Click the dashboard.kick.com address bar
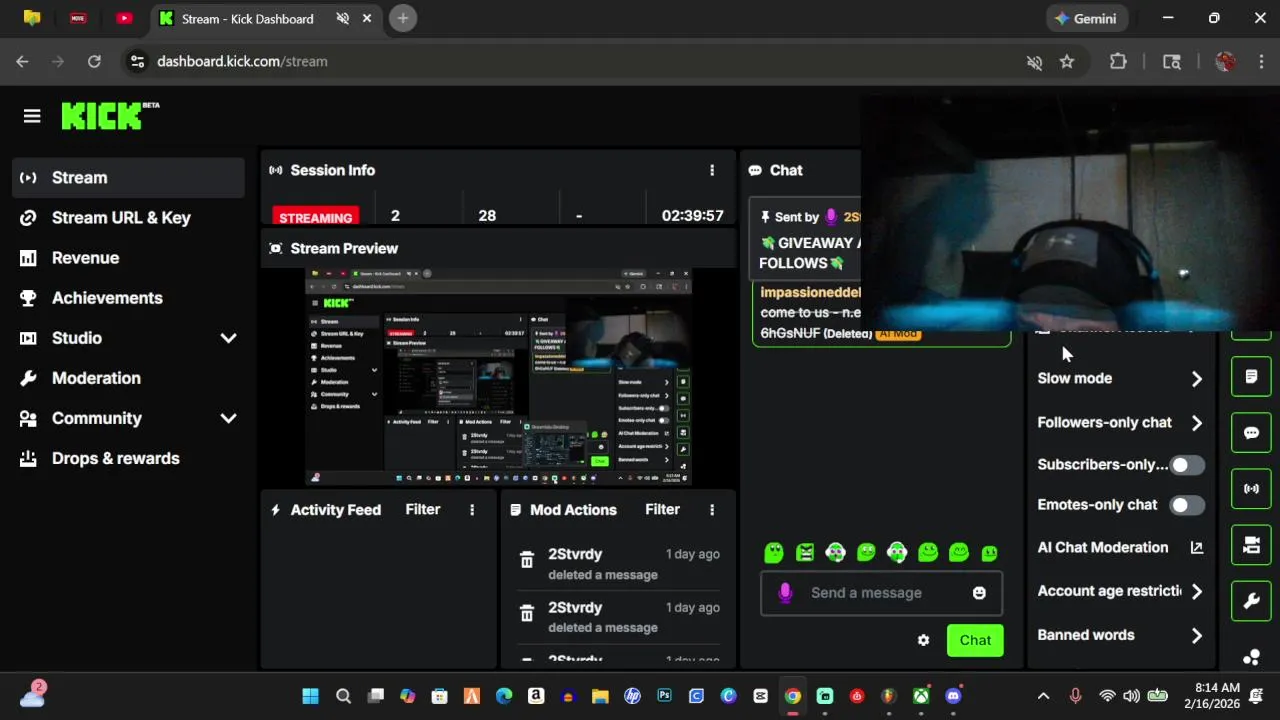Viewport: 1280px width, 720px height. pyautogui.click(x=242, y=62)
